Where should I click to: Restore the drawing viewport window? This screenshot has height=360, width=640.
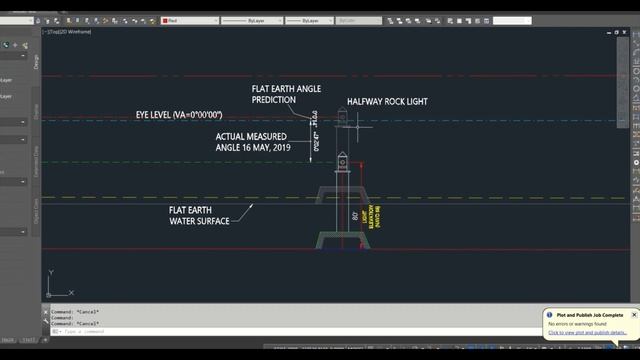pyautogui.click(x=616, y=32)
